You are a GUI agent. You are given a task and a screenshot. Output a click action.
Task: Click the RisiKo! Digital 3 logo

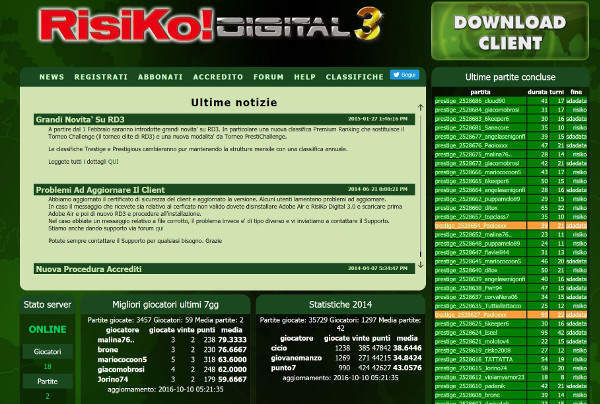pos(210,25)
